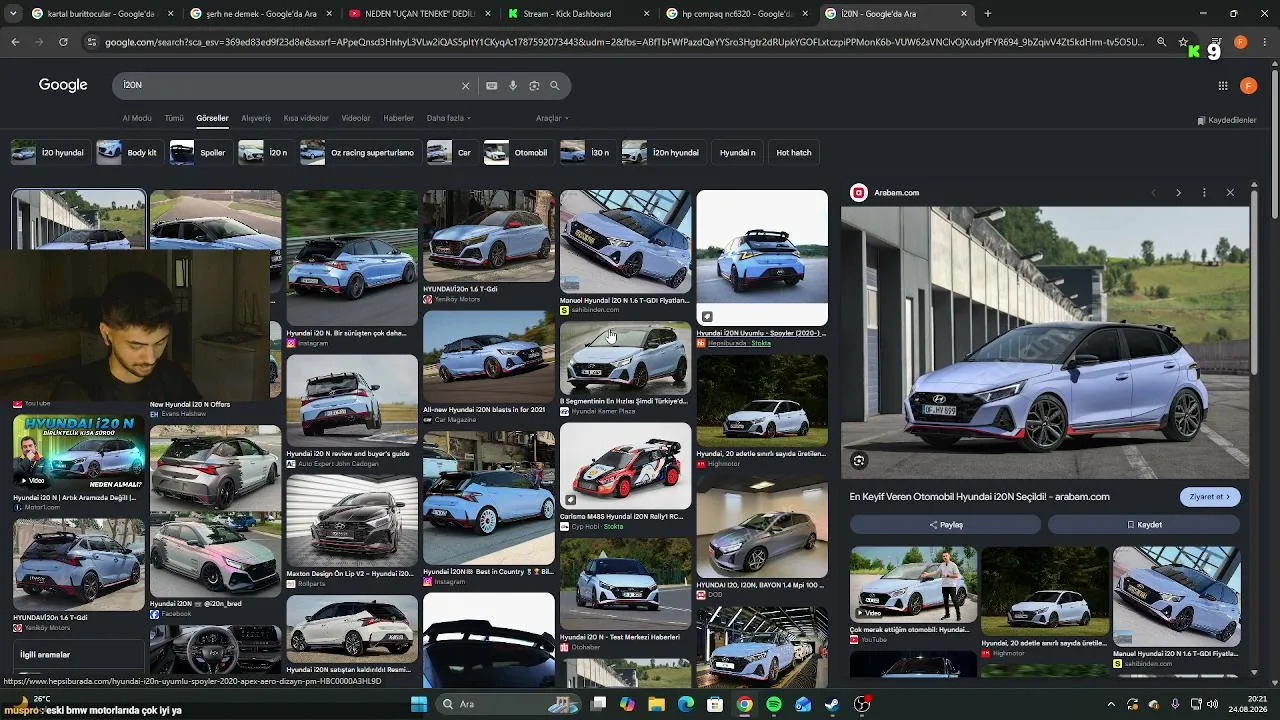The width and height of the screenshot is (1280, 720).
Task: Apply the Otomobil filter chip
Action: [518, 153]
